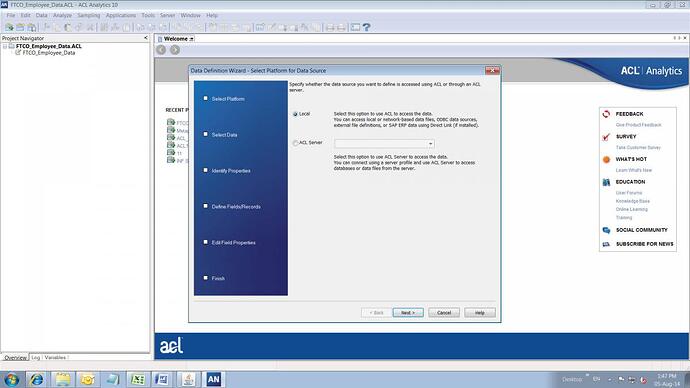
Task: Click the Select Data step checkbox
Action: tap(206, 134)
